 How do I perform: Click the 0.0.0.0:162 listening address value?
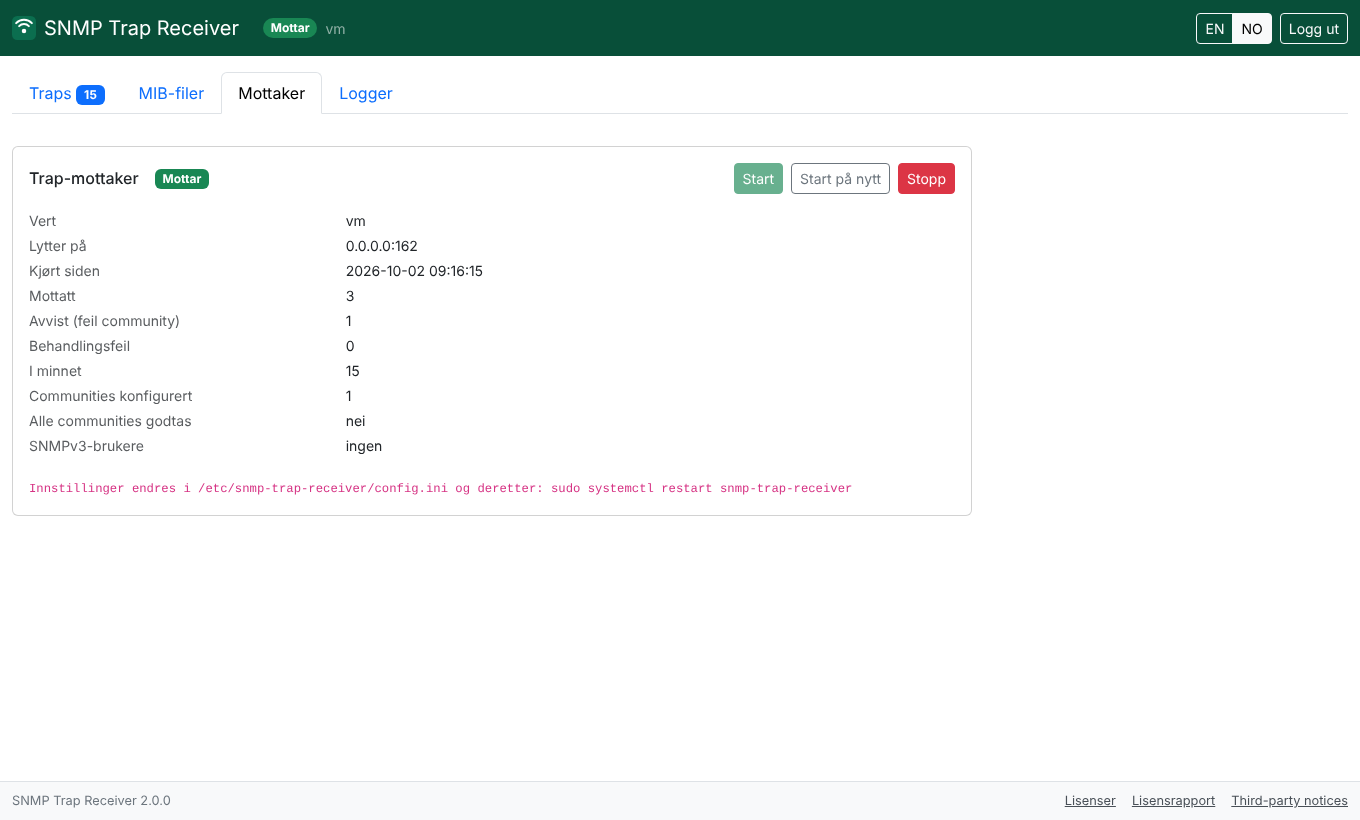pyautogui.click(x=382, y=246)
